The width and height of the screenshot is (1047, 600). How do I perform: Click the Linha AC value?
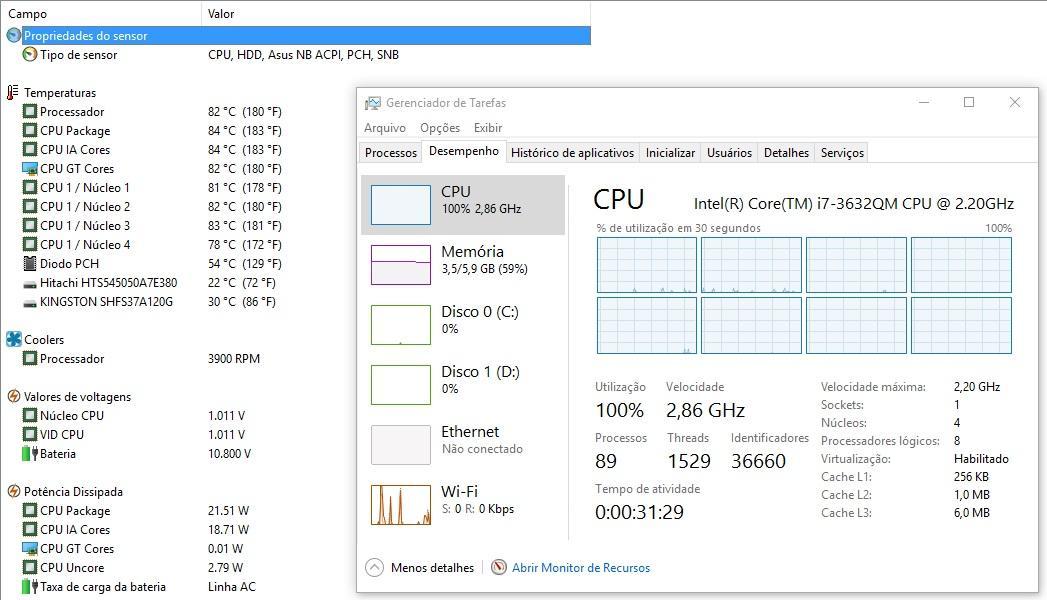(x=232, y=587)
